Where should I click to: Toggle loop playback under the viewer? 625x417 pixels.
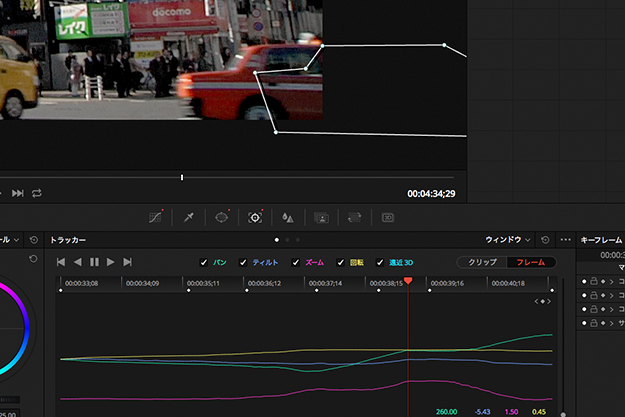pos(37,192)
